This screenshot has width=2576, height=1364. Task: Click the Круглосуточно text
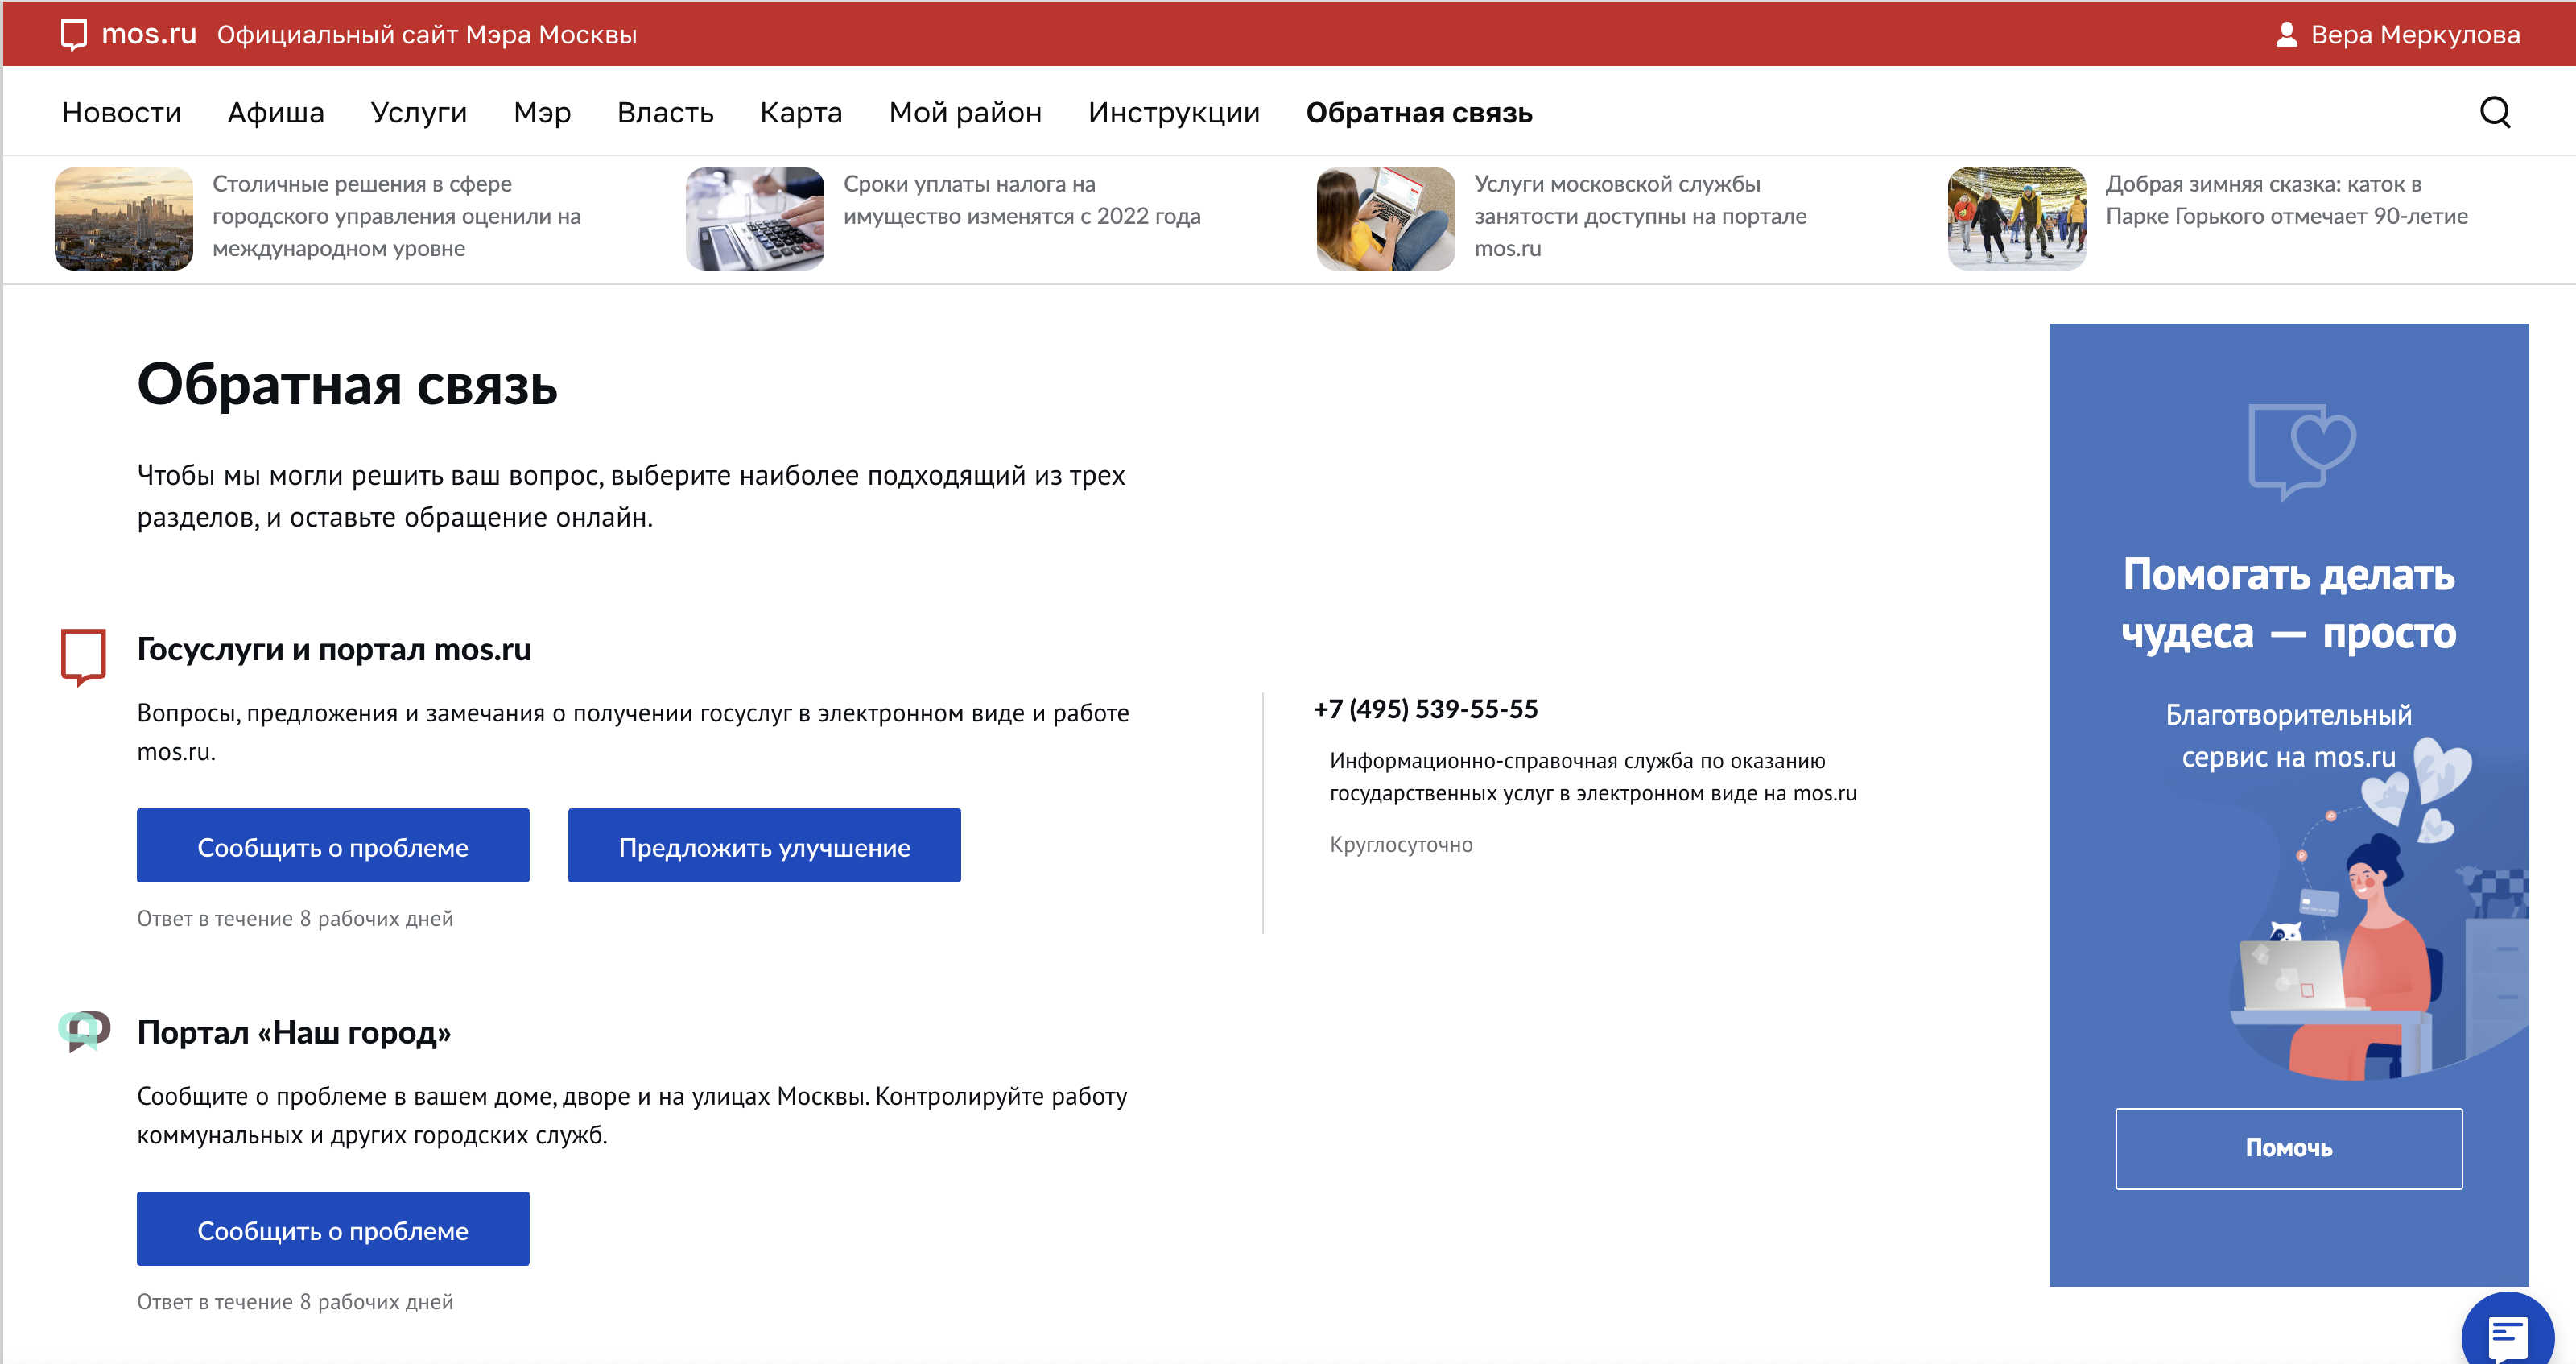point(1400,844)
